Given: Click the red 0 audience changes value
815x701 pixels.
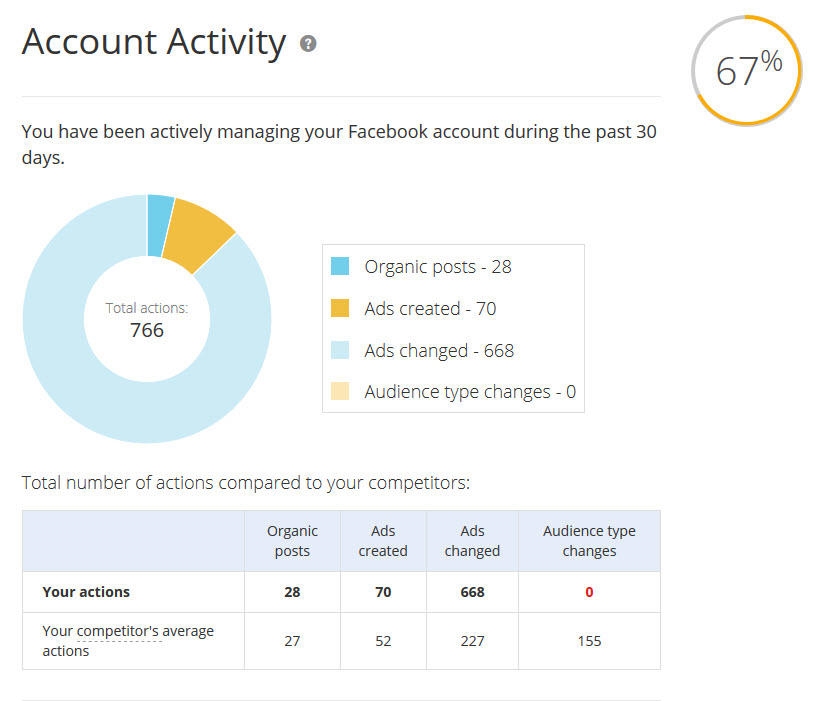Looking at the screenshot, I should coord(589,592).
